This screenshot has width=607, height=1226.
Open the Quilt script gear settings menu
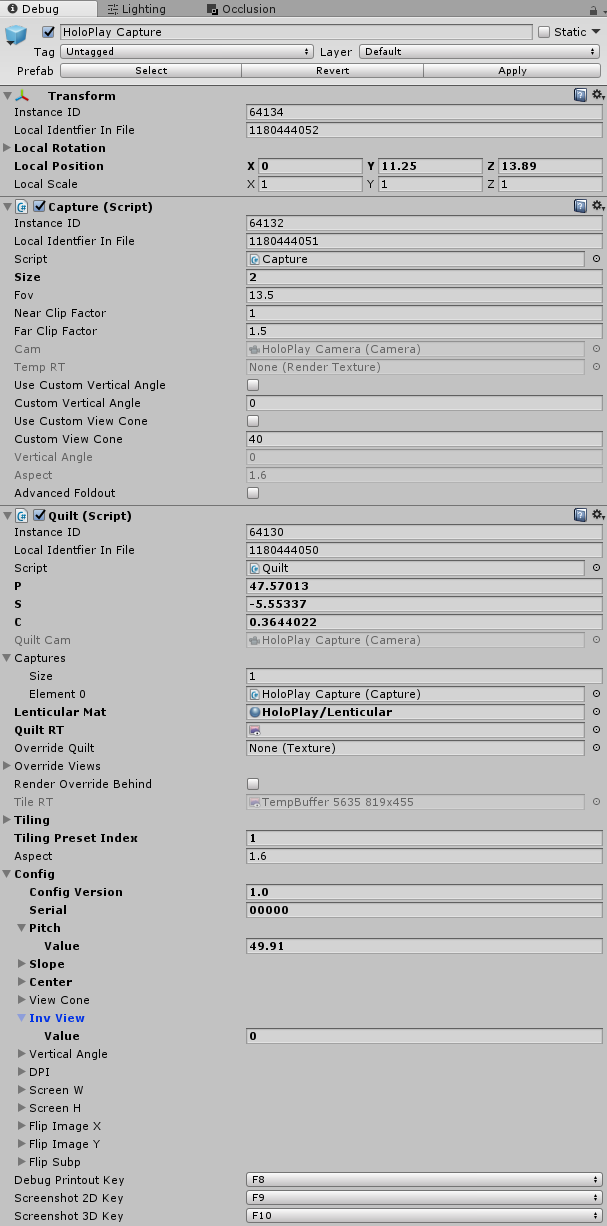tap(597, 515)
